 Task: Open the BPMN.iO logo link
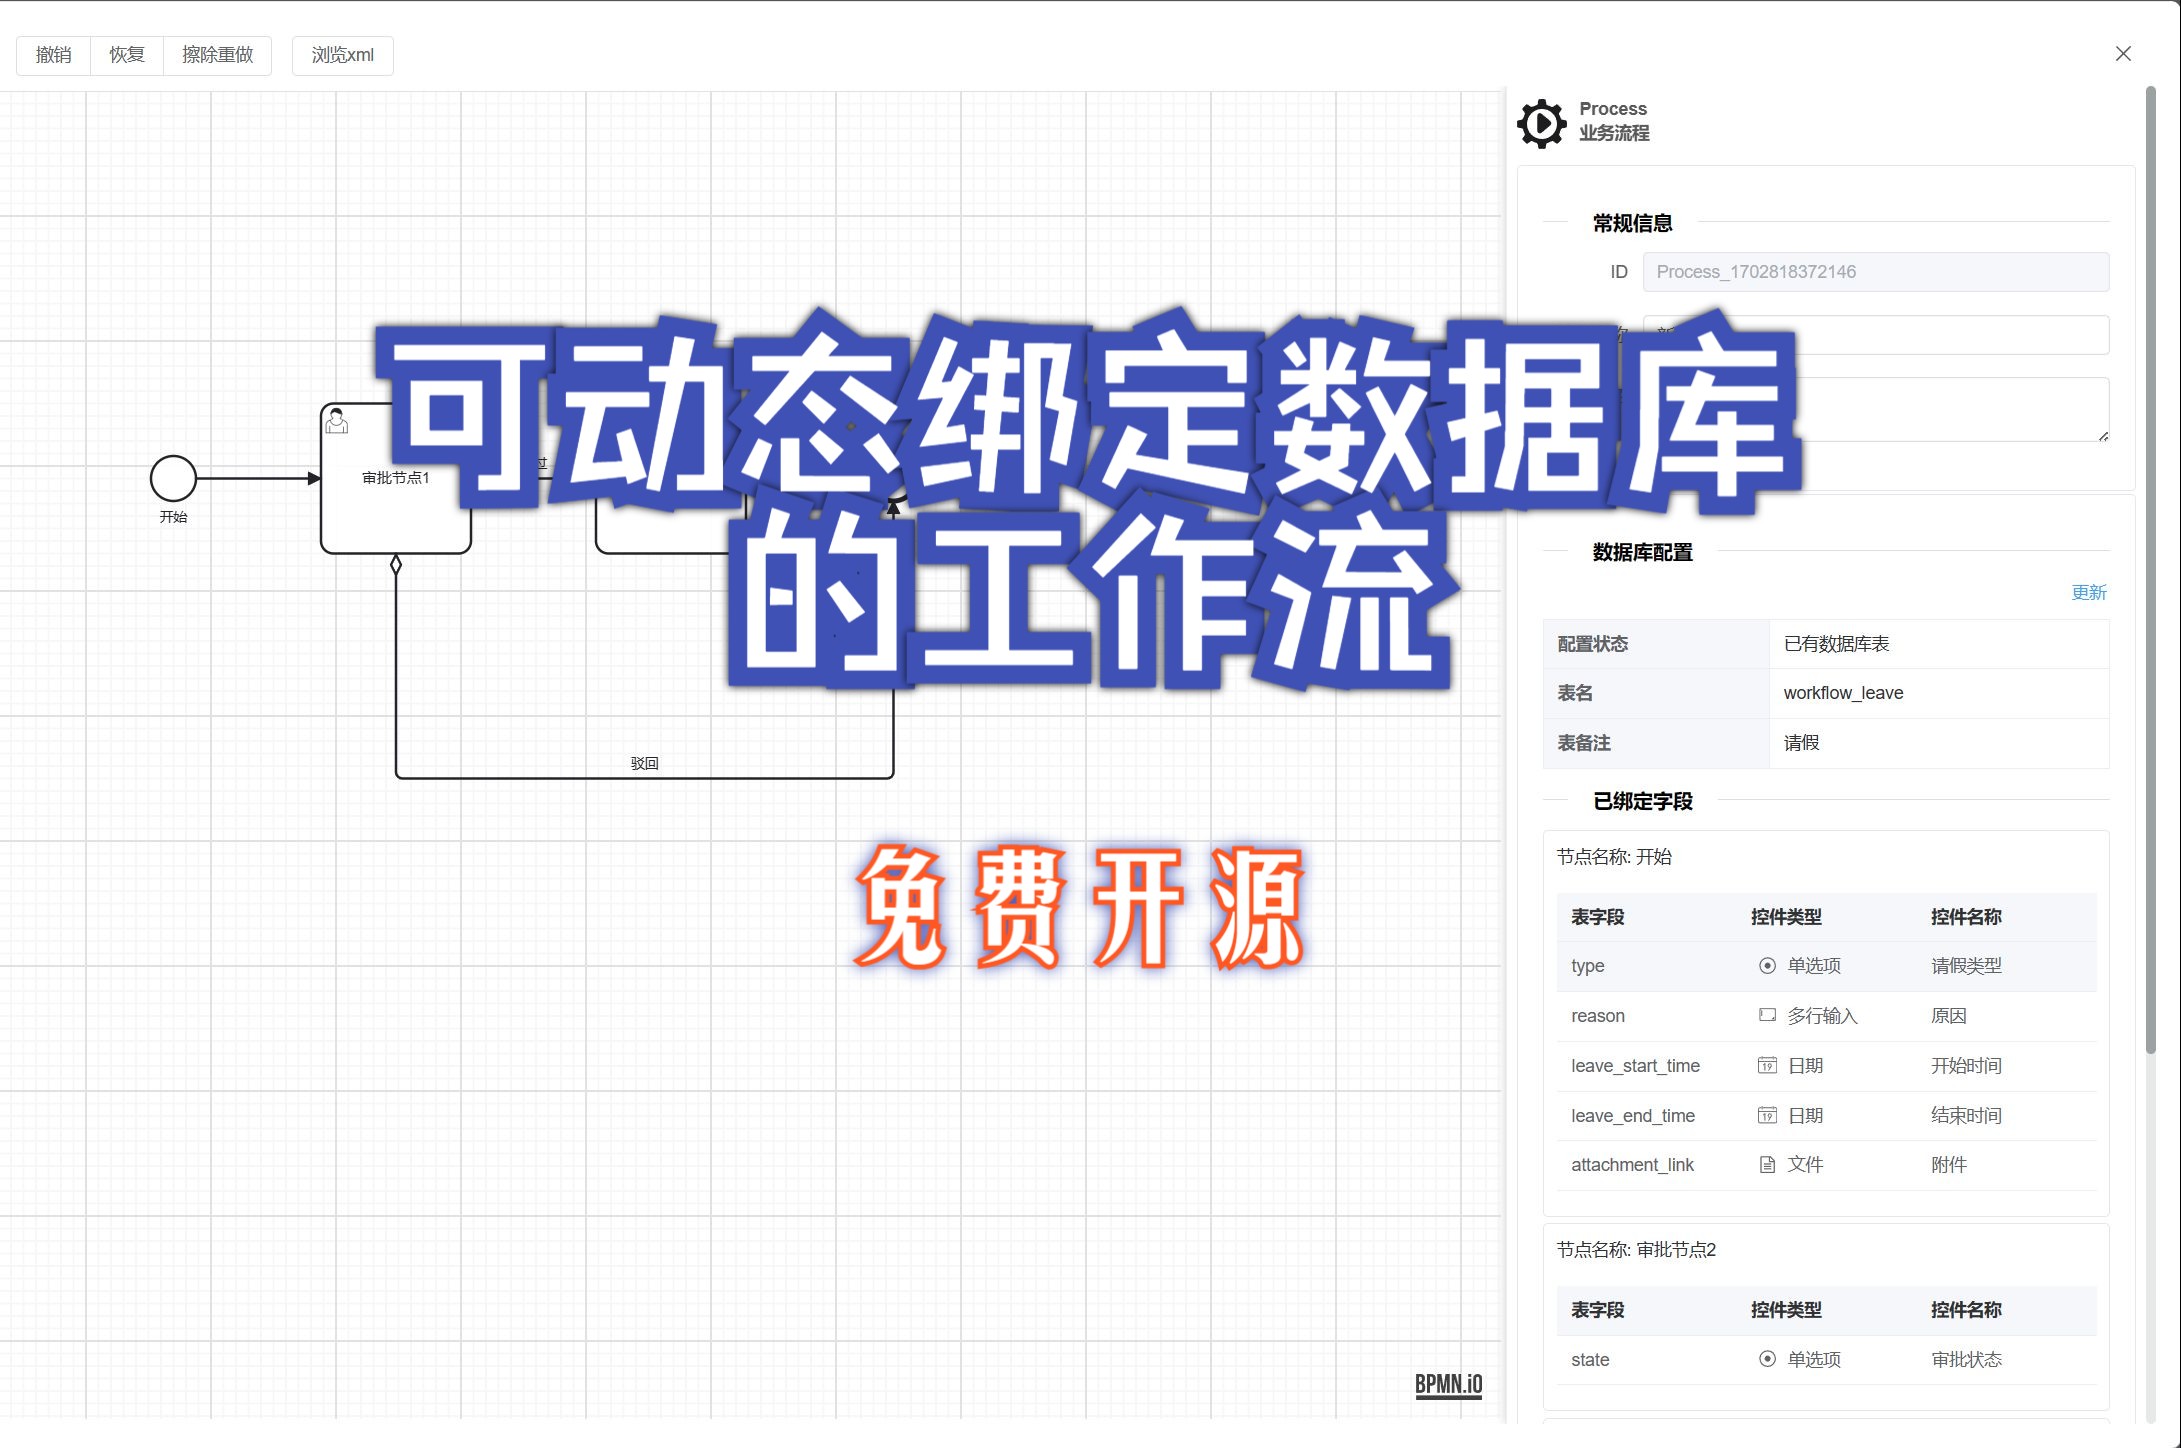click(x=1448, y=1384)
